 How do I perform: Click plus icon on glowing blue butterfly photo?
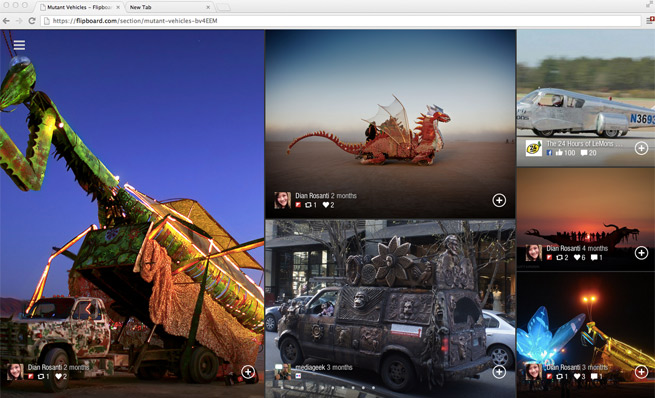tap(641, 372)
